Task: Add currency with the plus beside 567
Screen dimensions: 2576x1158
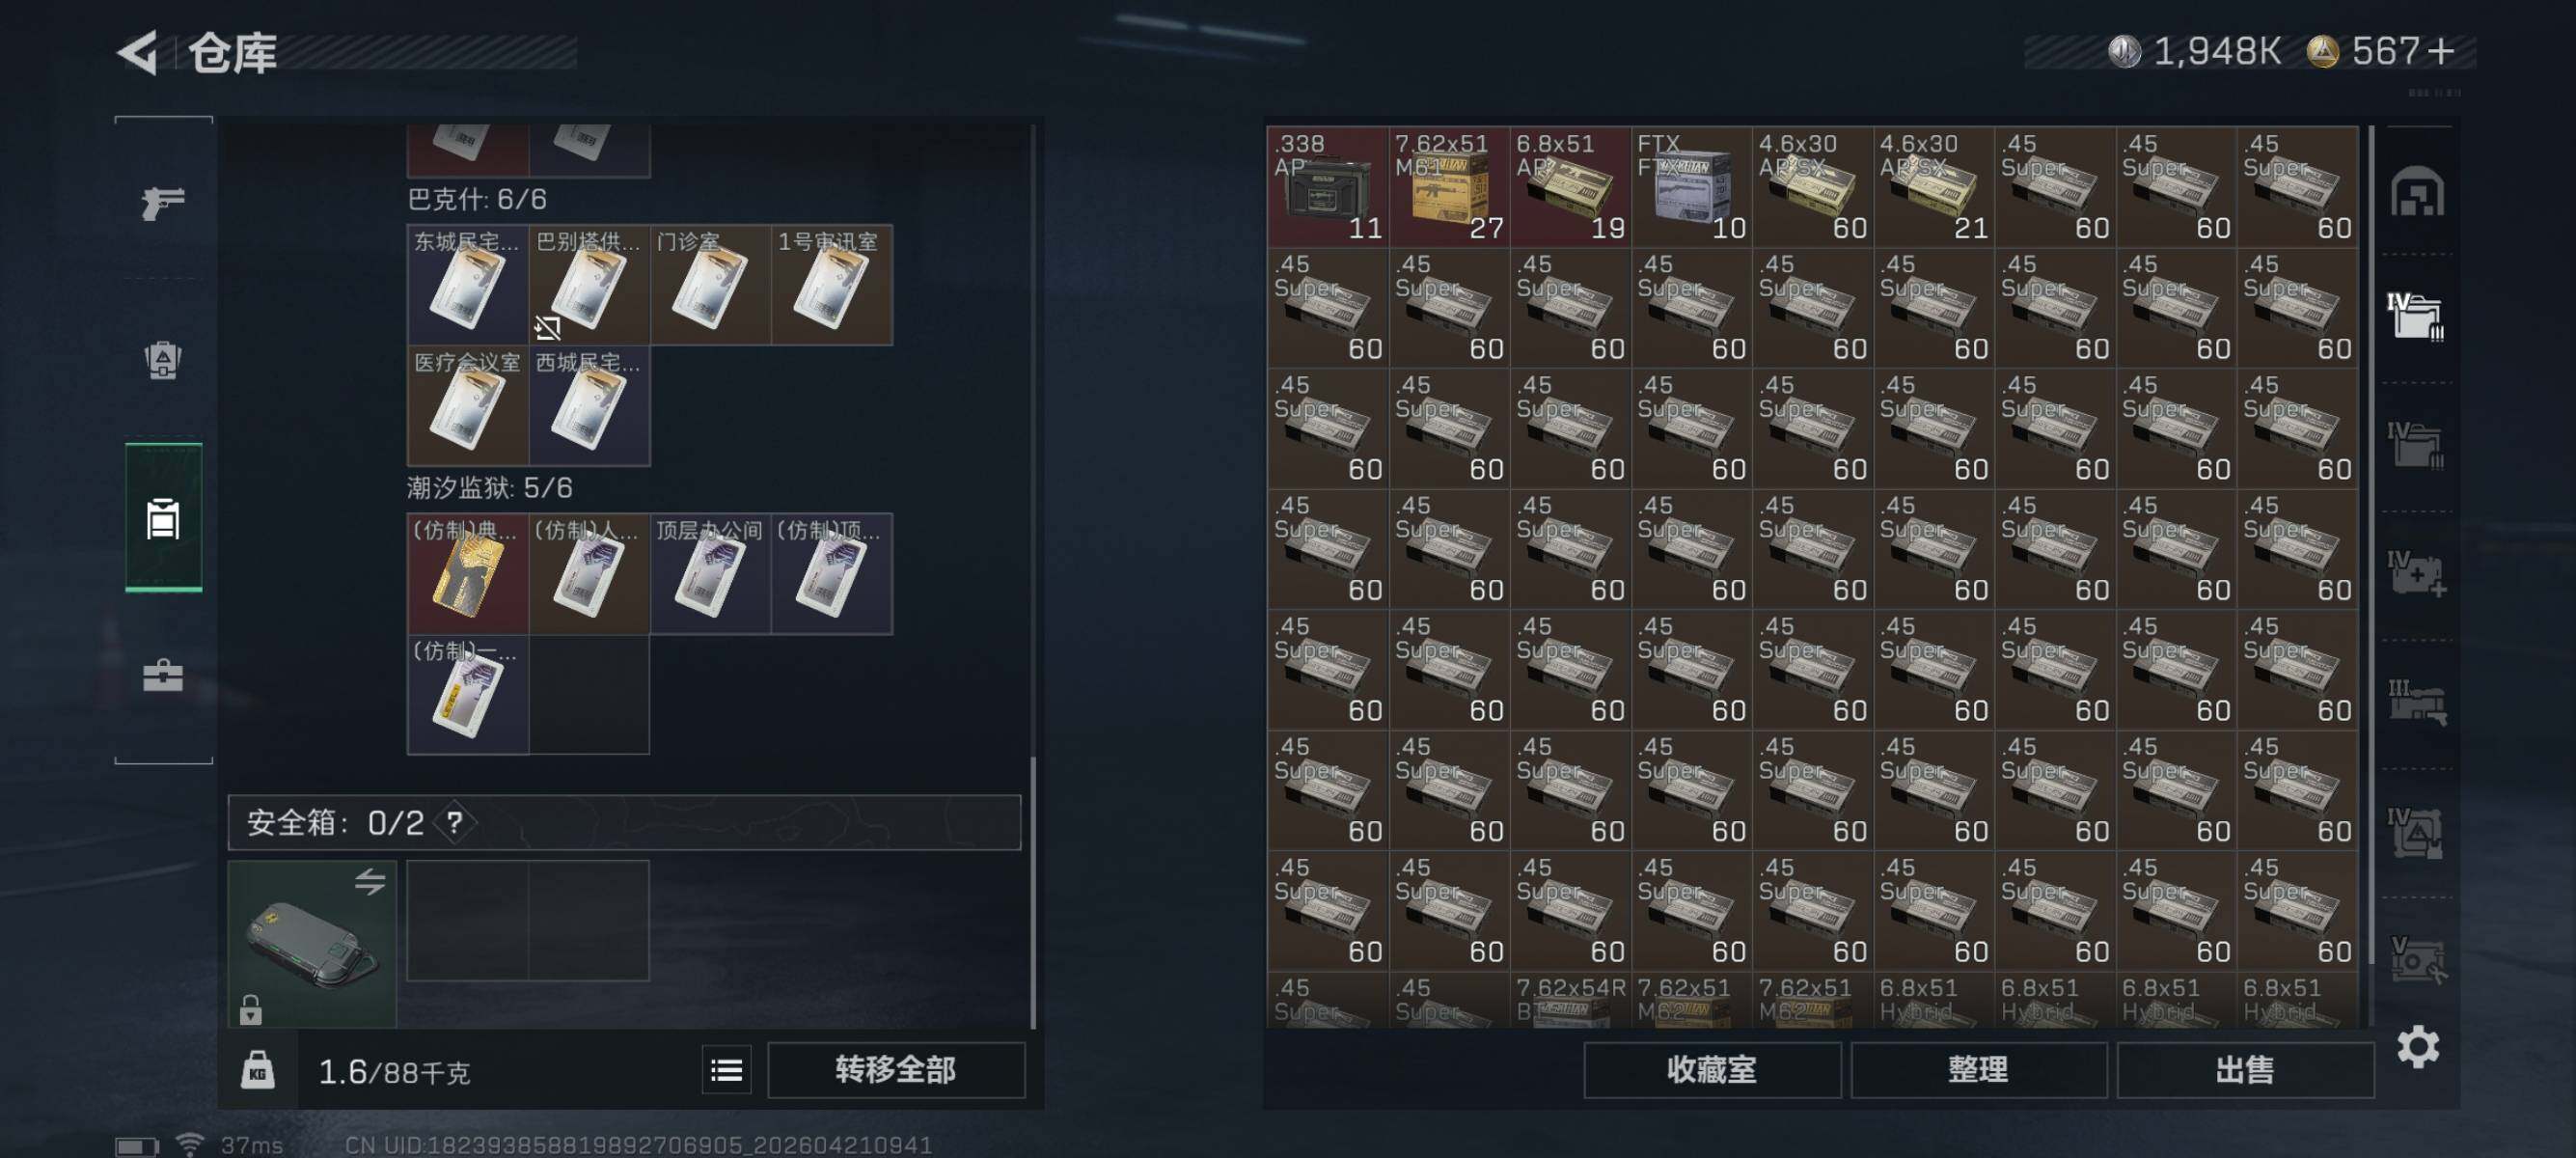Action: coord(2440,51)
